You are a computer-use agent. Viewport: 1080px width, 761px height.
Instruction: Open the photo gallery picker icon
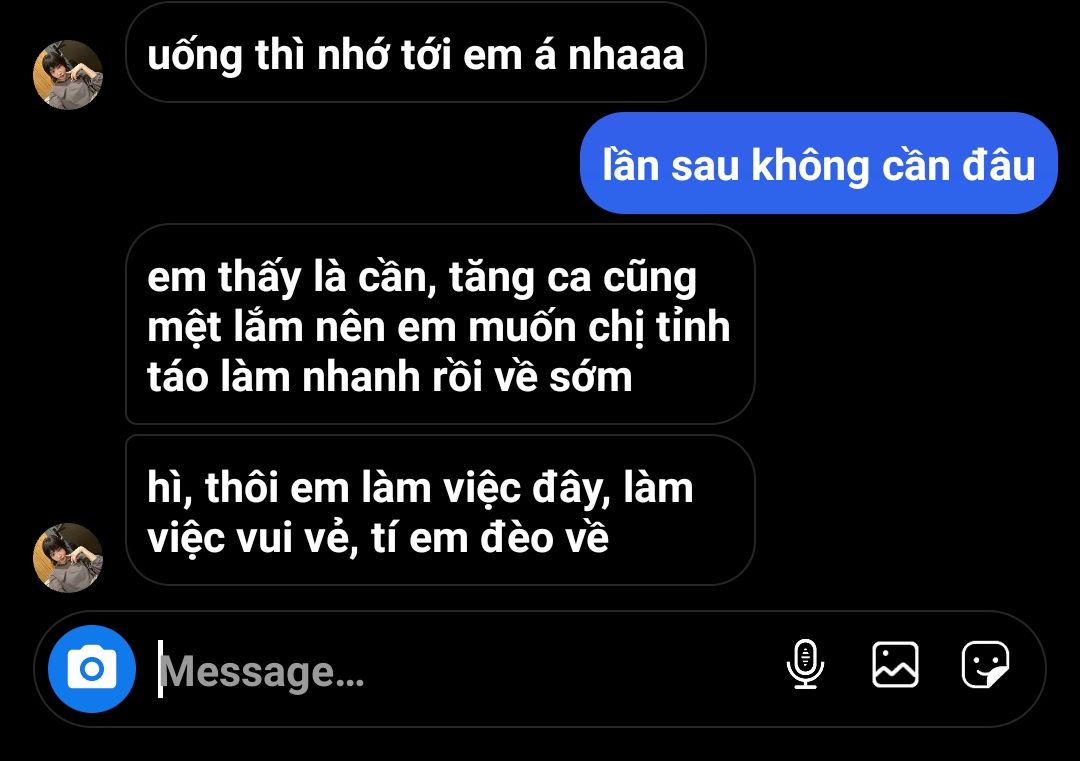(x=895, y=665)
